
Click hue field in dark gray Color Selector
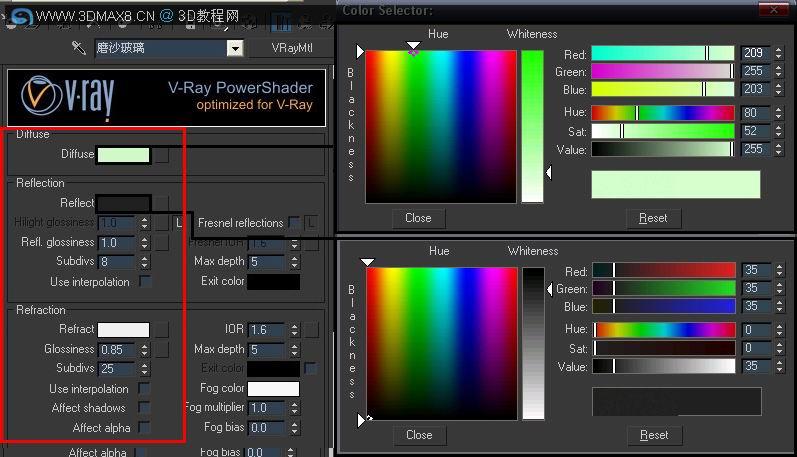(x=442, y=344)
